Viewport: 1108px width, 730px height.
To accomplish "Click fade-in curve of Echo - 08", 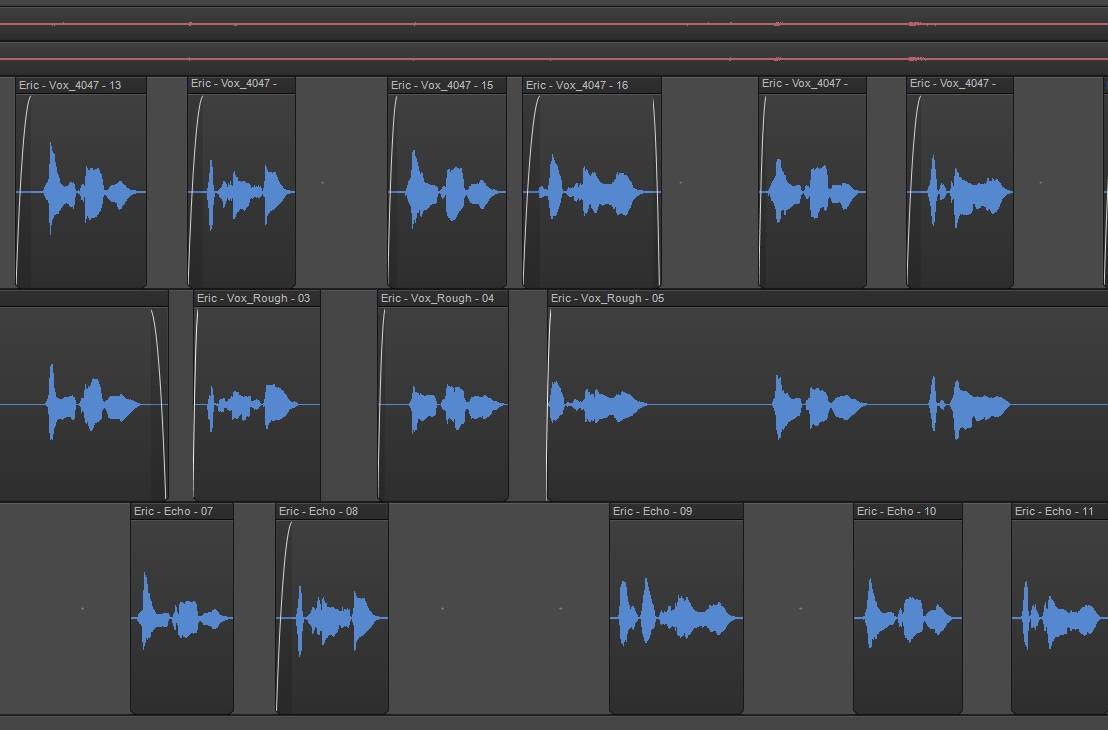I will click(281, 594).
